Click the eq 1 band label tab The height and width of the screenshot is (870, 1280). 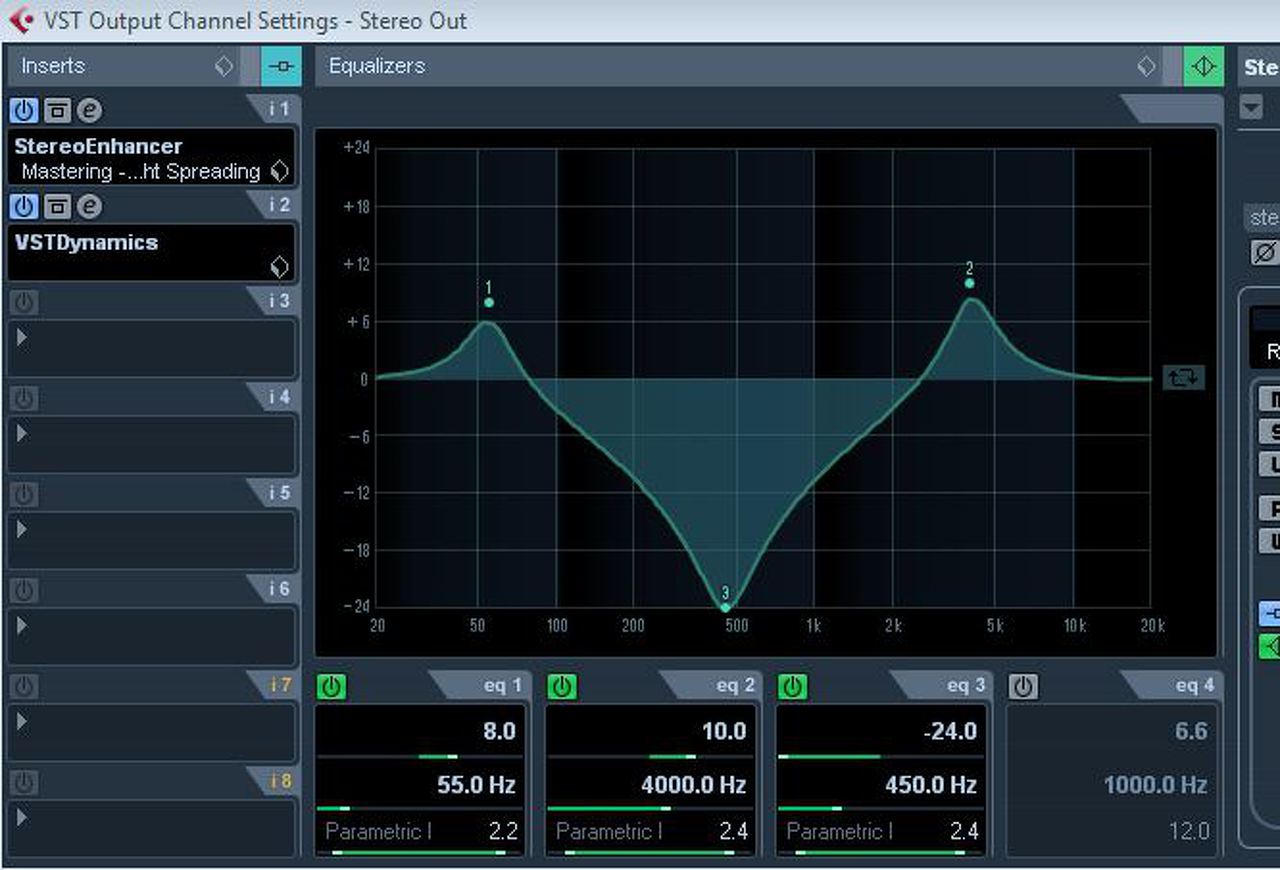[x=480, y=685]
